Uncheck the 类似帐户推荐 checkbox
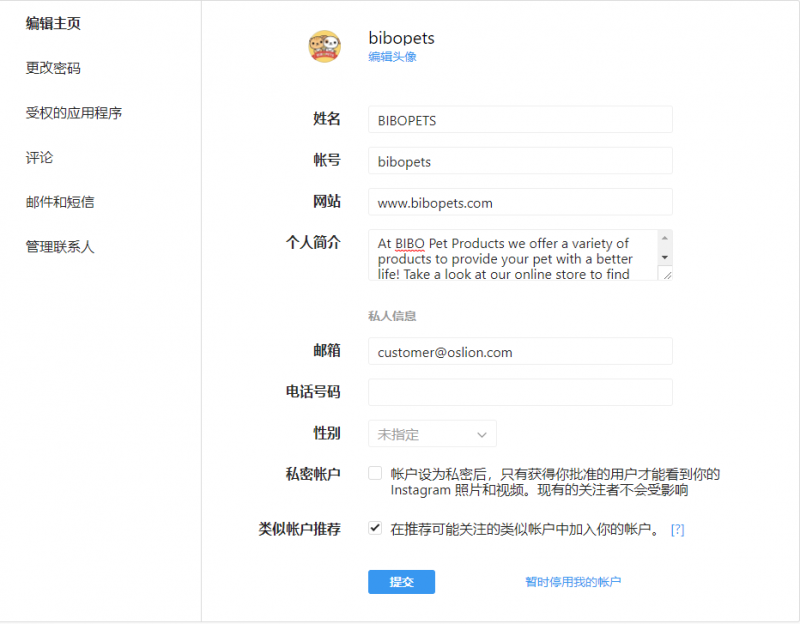This screenshot has height=624, width=800. coord(375,528)
